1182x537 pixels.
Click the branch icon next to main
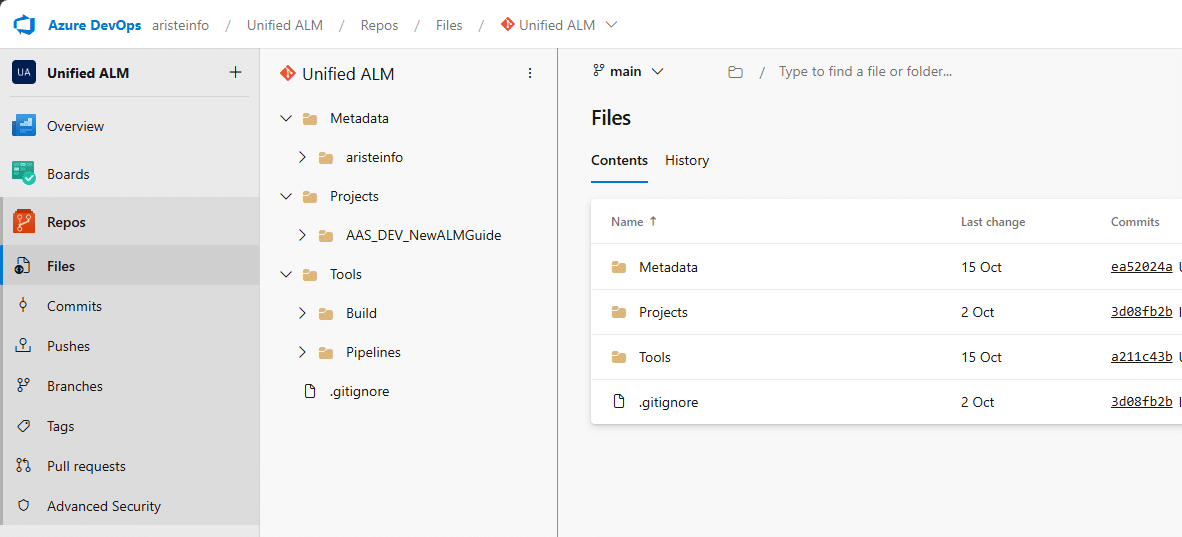tap(599, 71)
